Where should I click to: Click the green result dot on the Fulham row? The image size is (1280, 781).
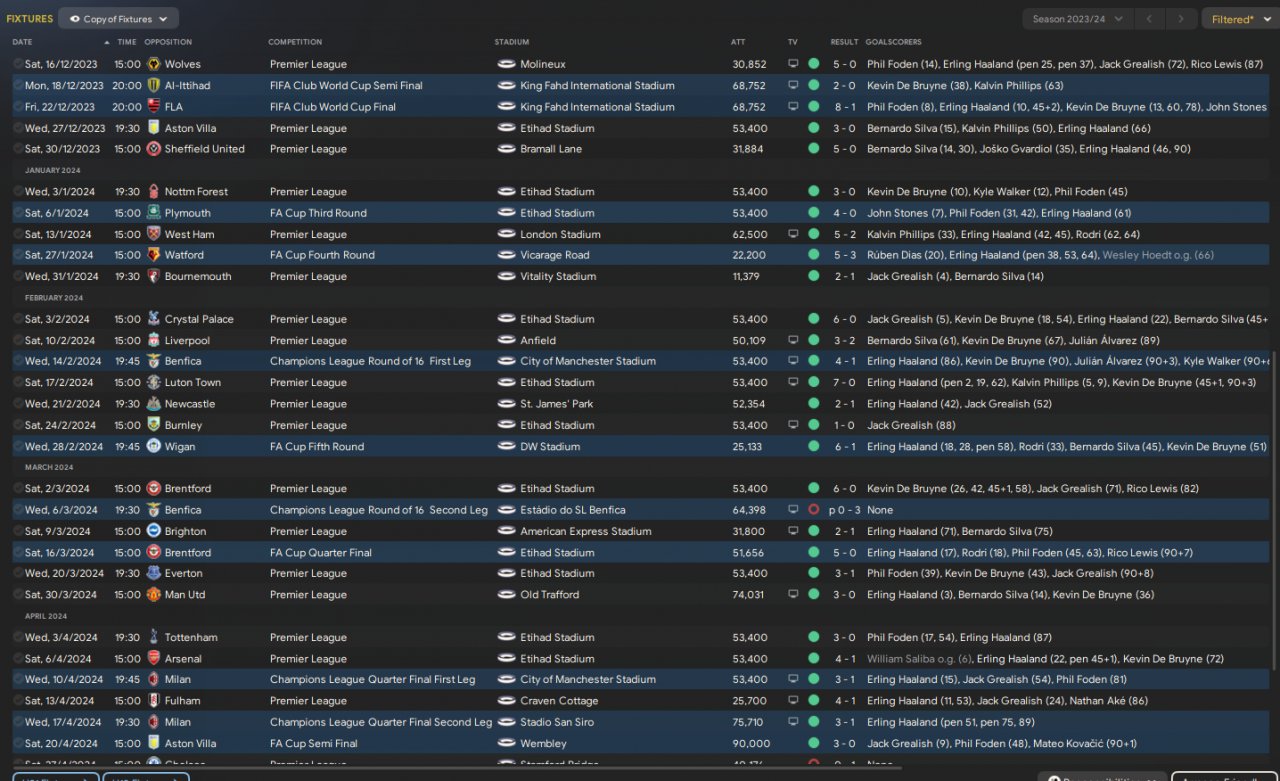coord(813,701)
